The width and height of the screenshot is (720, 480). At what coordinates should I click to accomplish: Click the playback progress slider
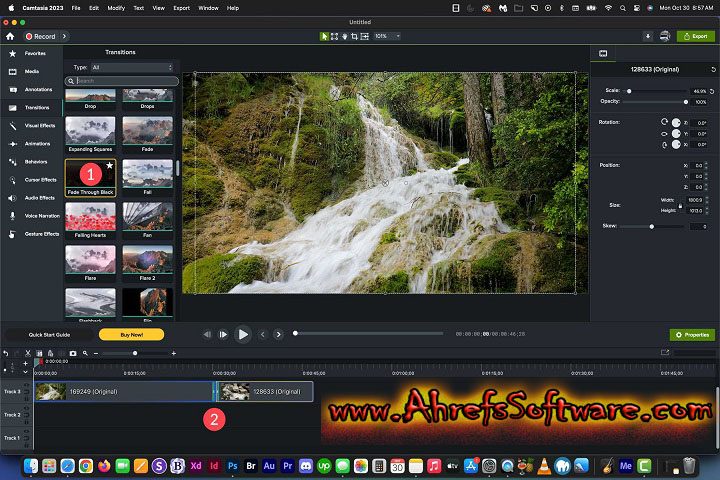pyautogui.click(x=368, y=333)
